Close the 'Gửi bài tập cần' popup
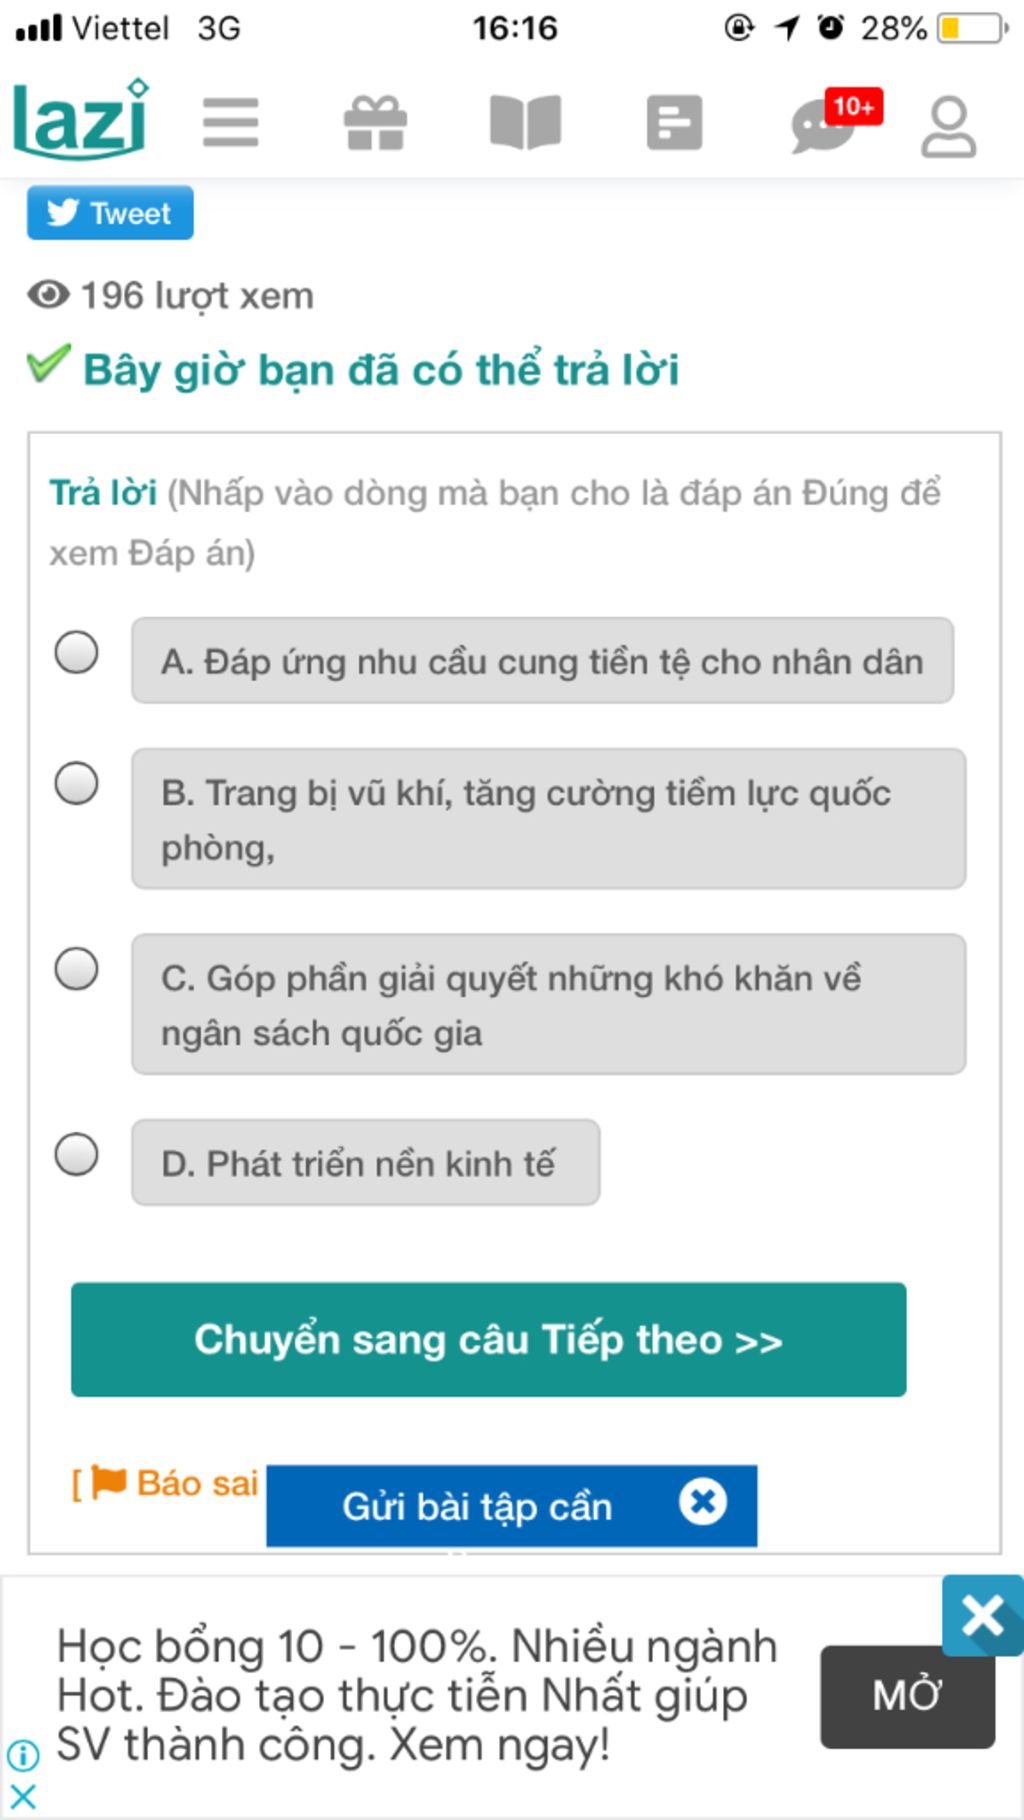Image resolution: width=1024 pixels, height=1820 pixels. [x=703, y=1502]
